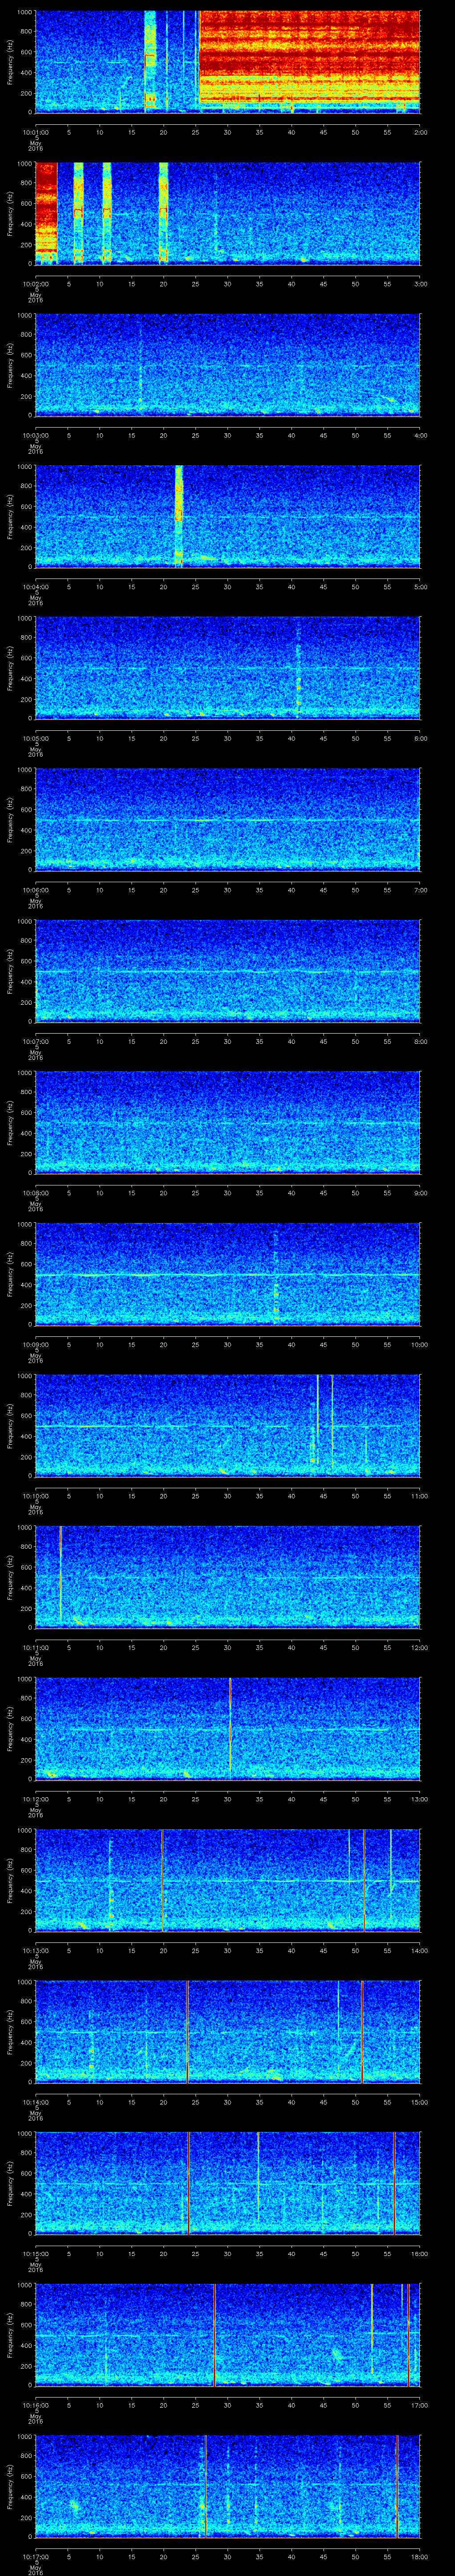Click the 10:01:00 start time label
This screenshot has width=455, height=2576.
click(35, 131)
